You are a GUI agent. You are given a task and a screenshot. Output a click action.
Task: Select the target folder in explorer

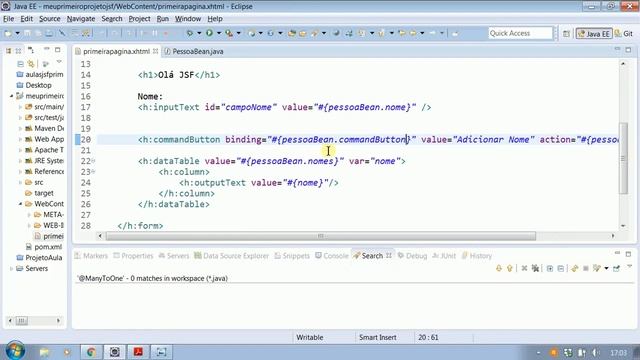[x=39, y=193]
